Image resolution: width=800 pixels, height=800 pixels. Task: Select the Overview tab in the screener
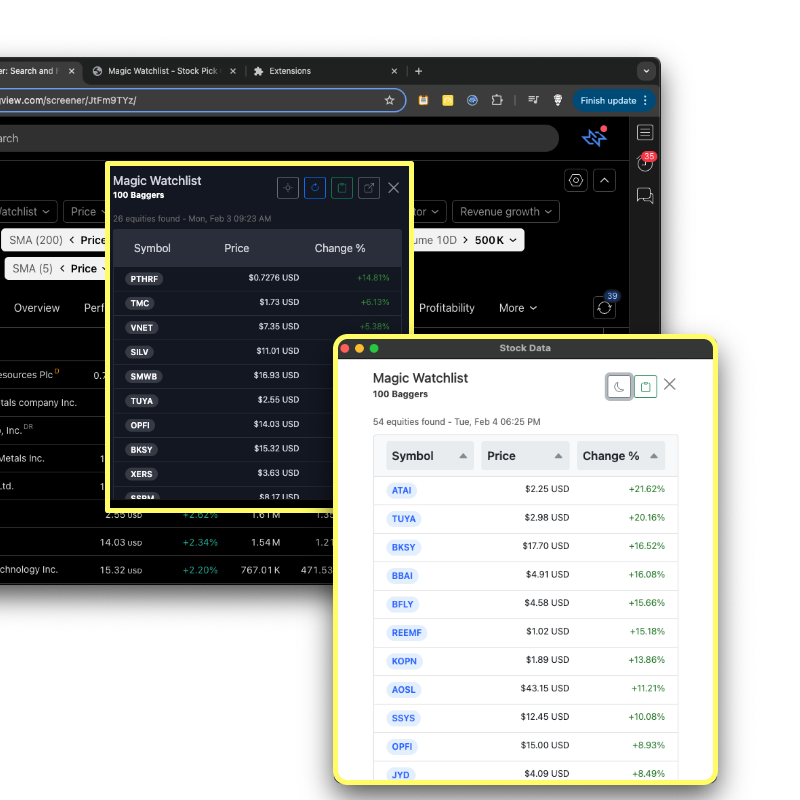point(37,308)
